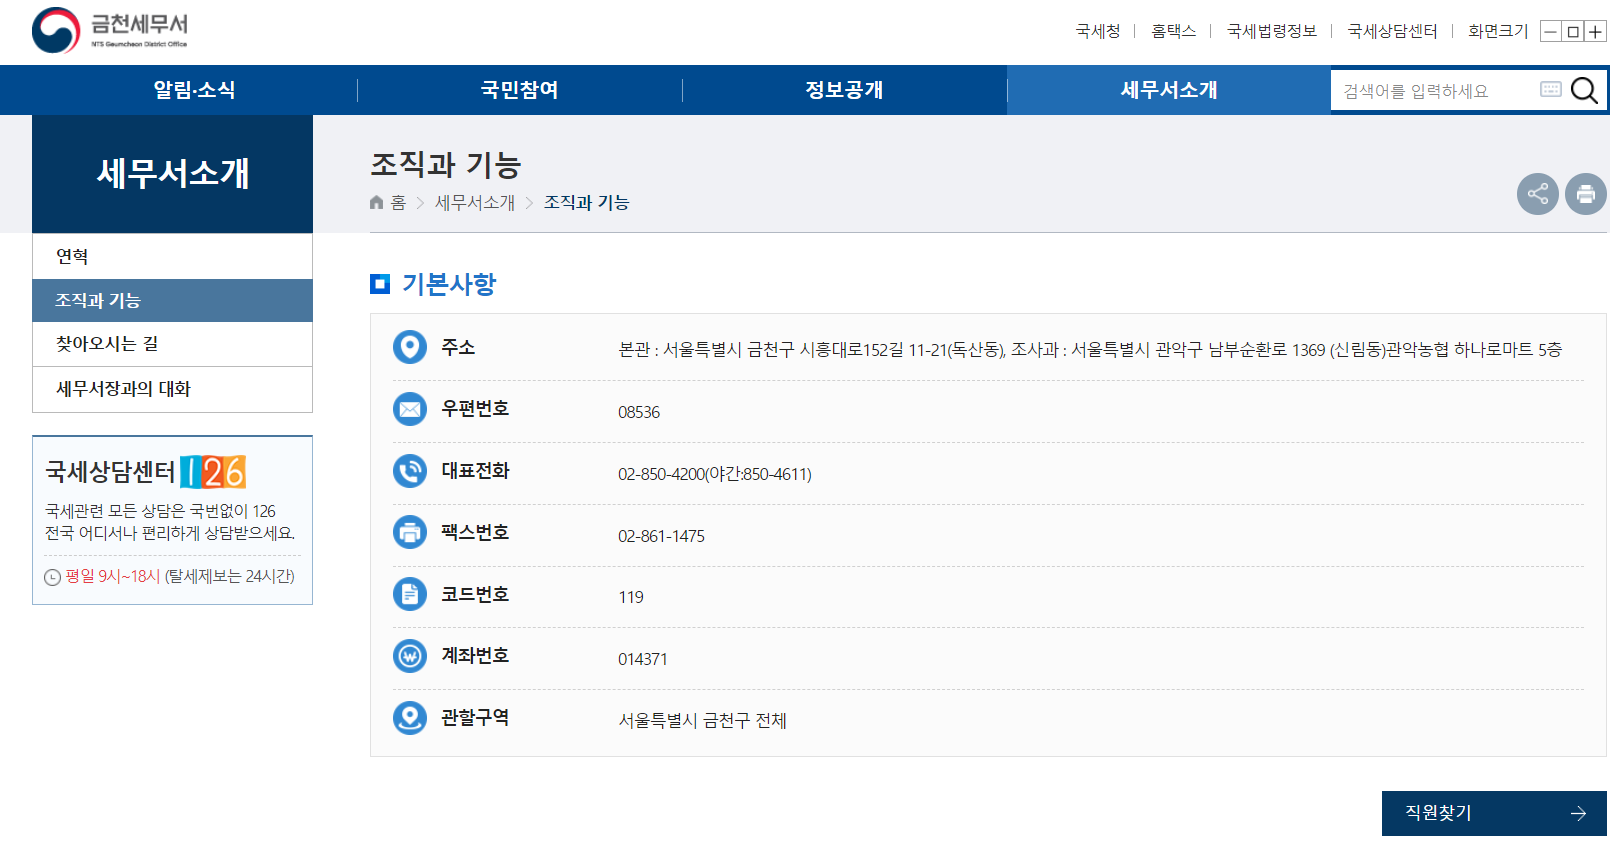Click the 대표전화 row label
Viewport: 1610px width, 844px height.
475,471
